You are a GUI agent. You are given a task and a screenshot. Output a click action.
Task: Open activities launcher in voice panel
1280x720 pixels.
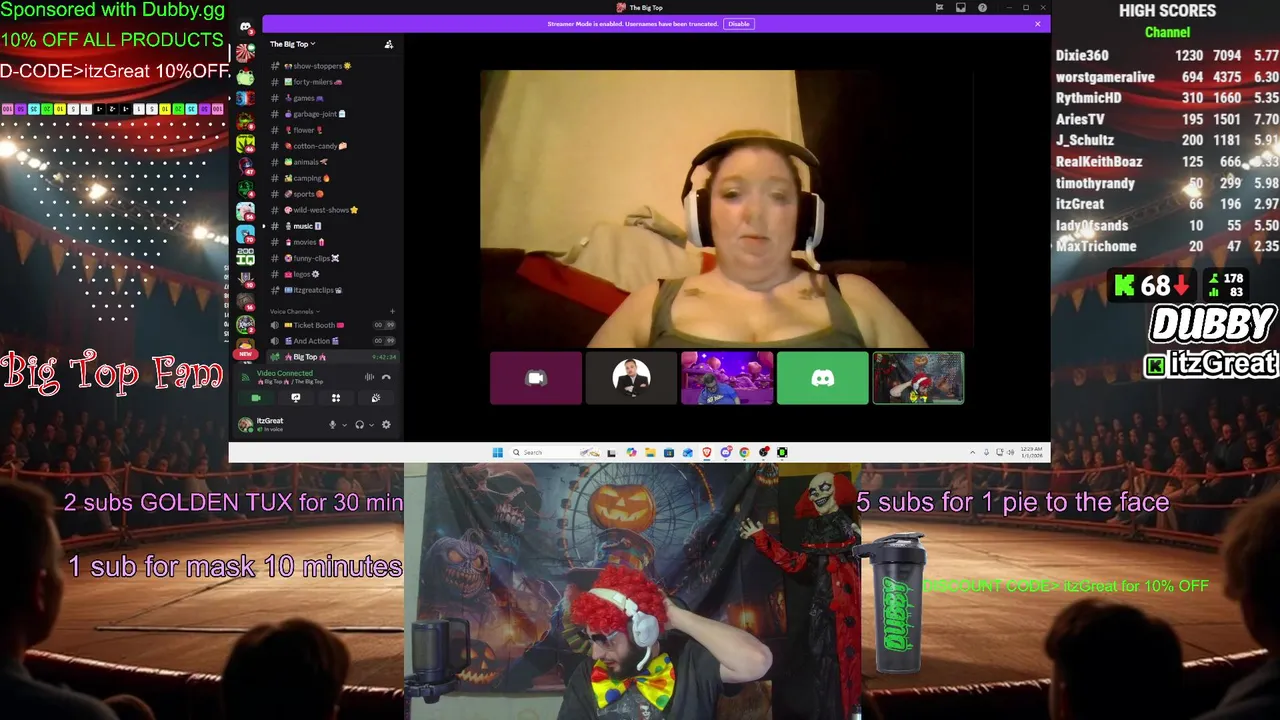tap(336, 398)
